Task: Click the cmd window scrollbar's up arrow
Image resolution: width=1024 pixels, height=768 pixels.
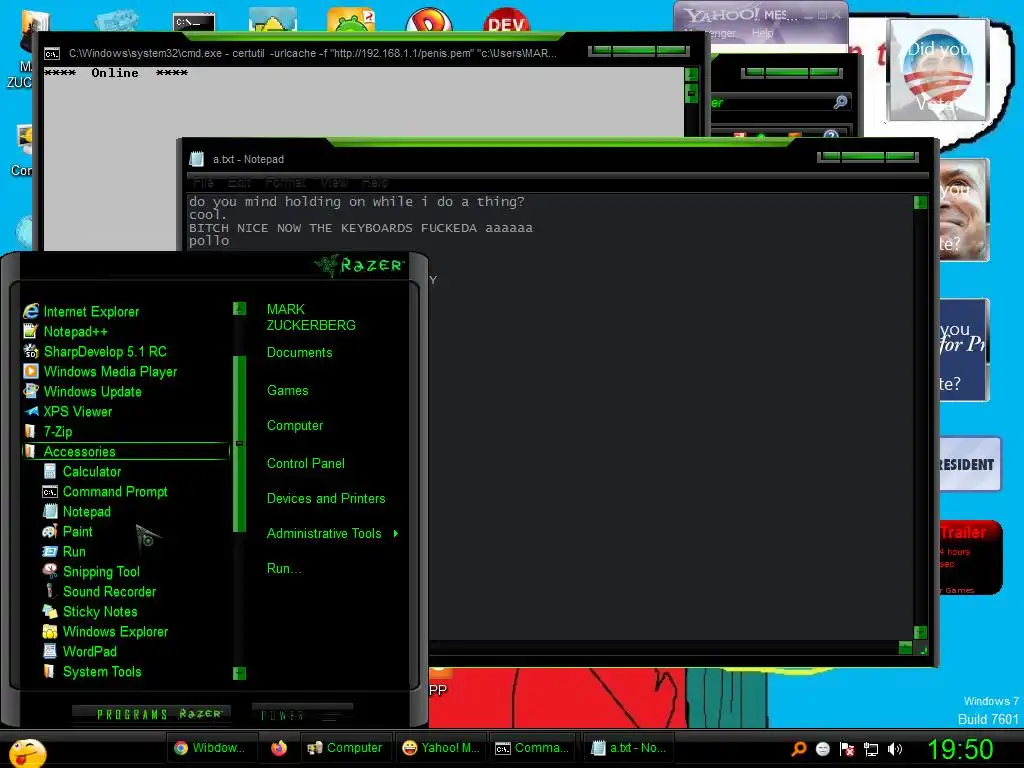Action: (x=692, y=74)
